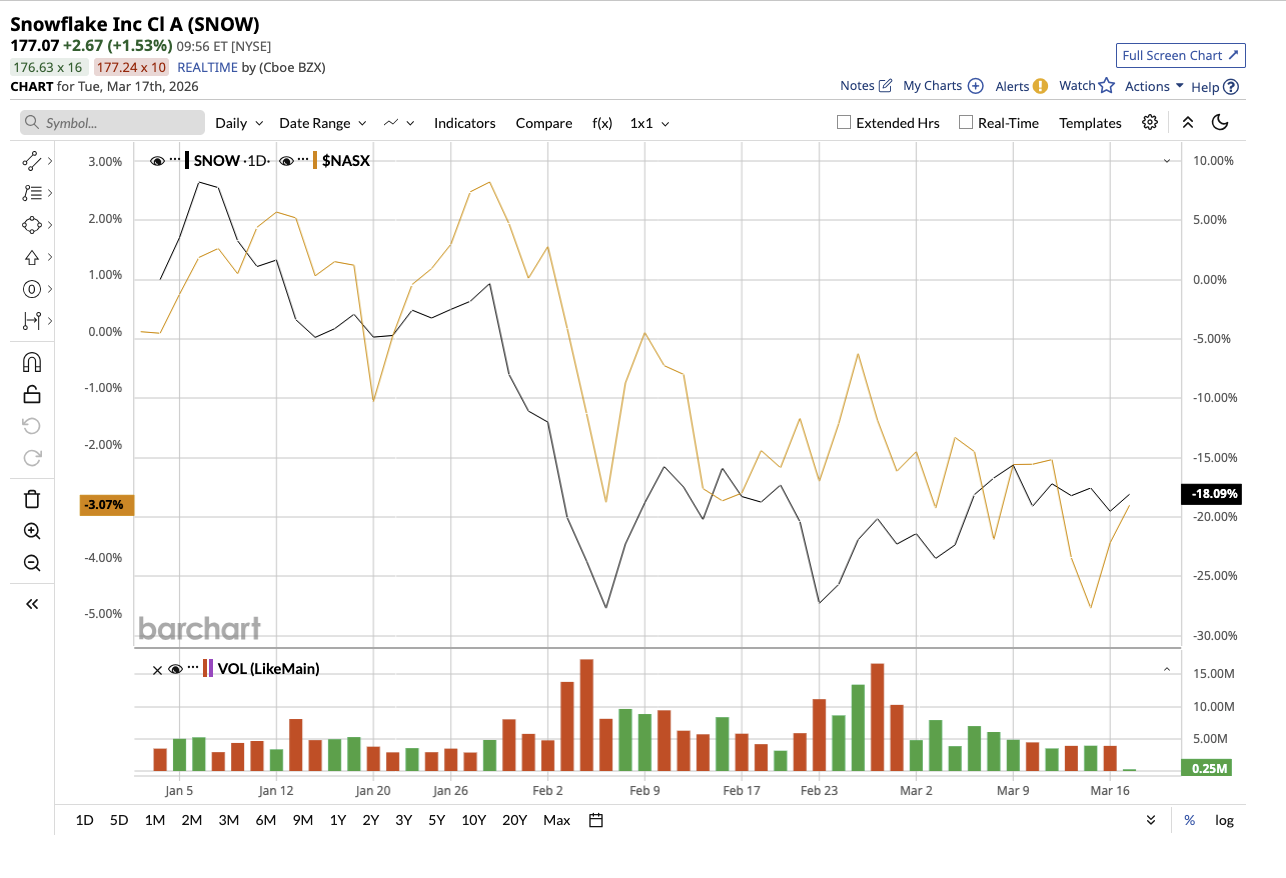
Task: Select the 1Y time range
Action: (x=337, y=820)
